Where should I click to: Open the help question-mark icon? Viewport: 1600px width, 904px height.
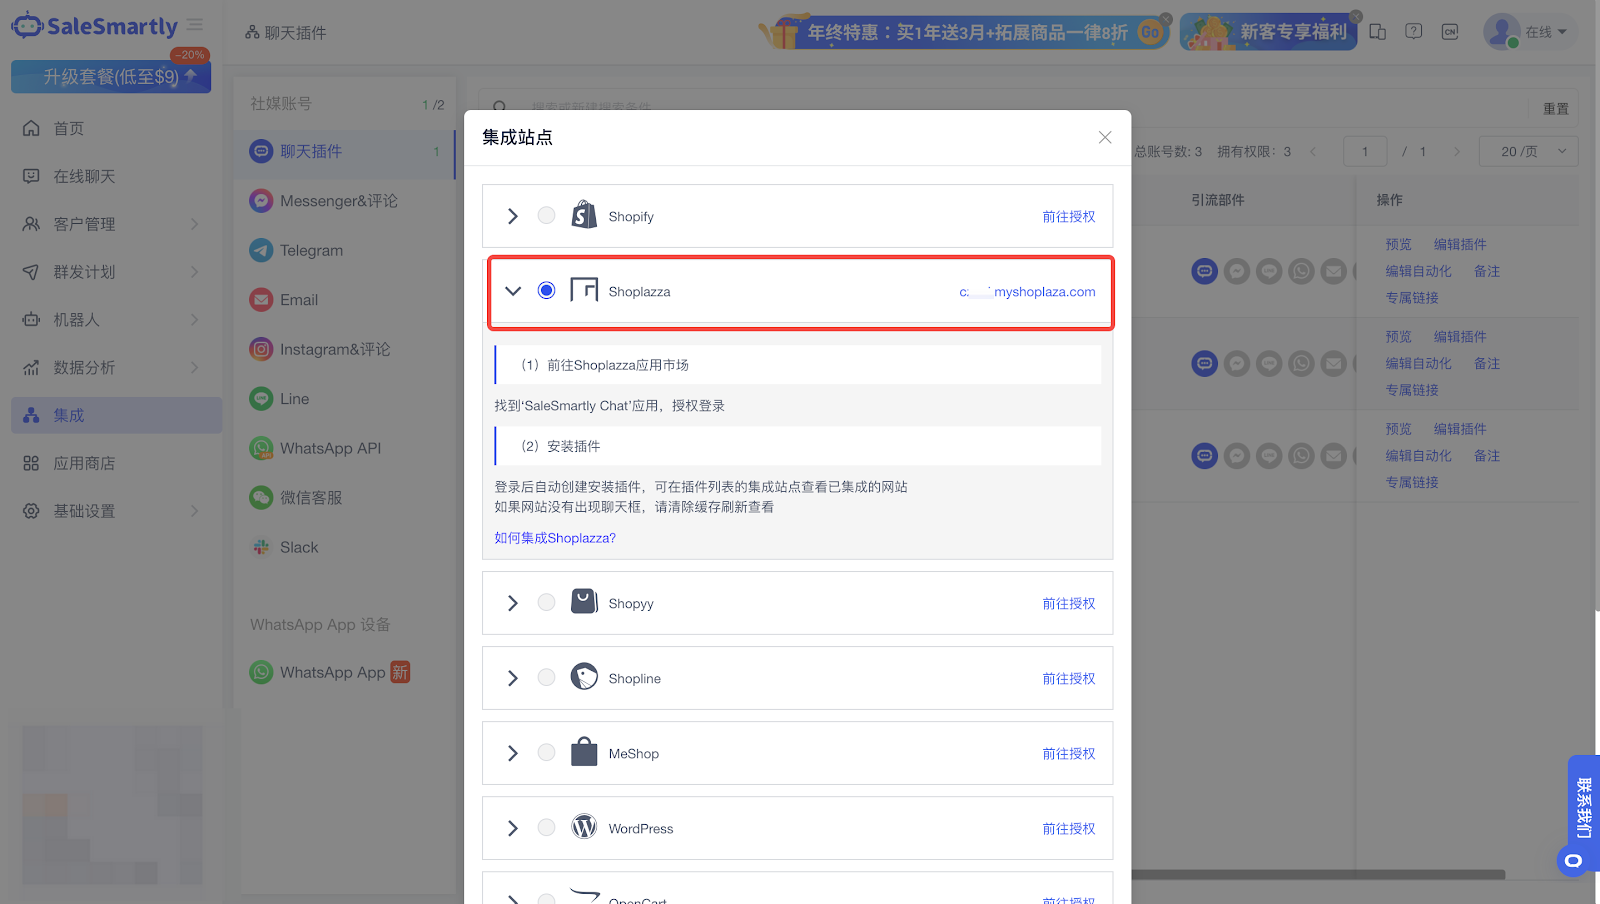1413,31
